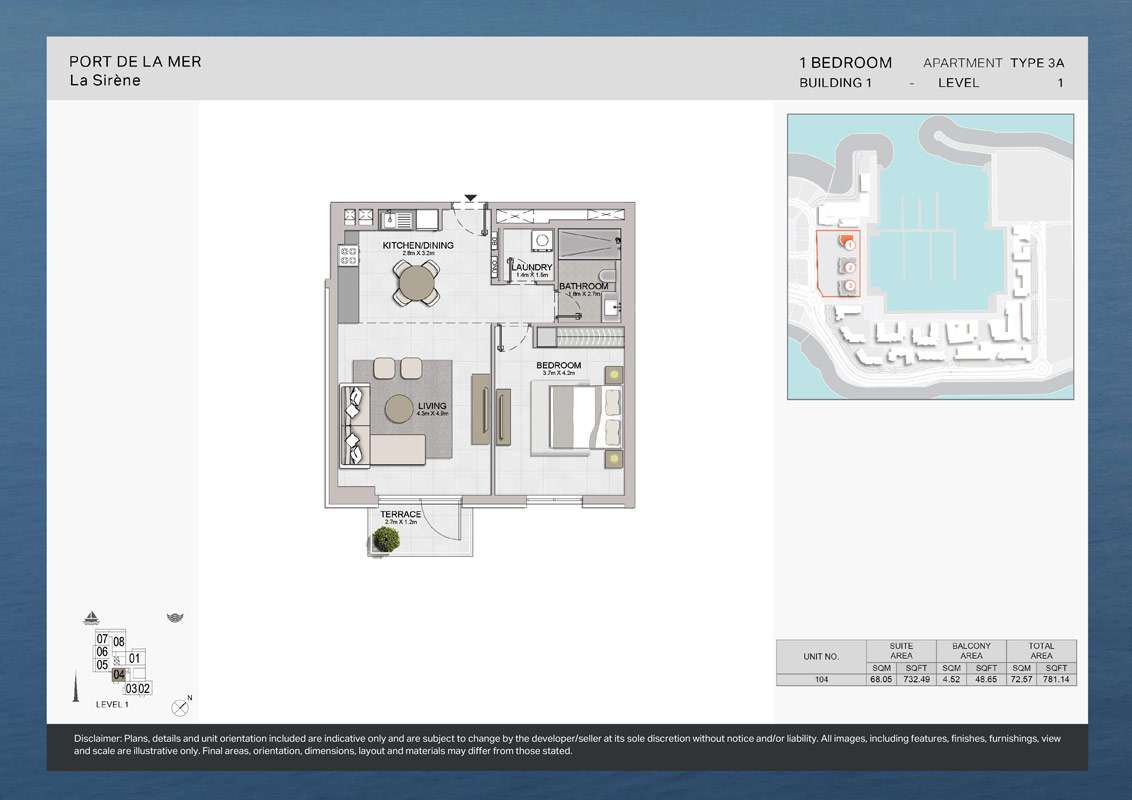Click the TOTAL AREA column header

(x=1041, y=651)
